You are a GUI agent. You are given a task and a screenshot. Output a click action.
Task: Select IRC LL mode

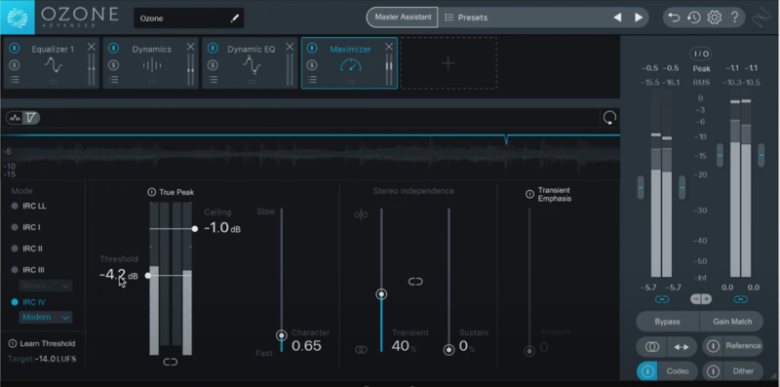(x=29, y=206)
